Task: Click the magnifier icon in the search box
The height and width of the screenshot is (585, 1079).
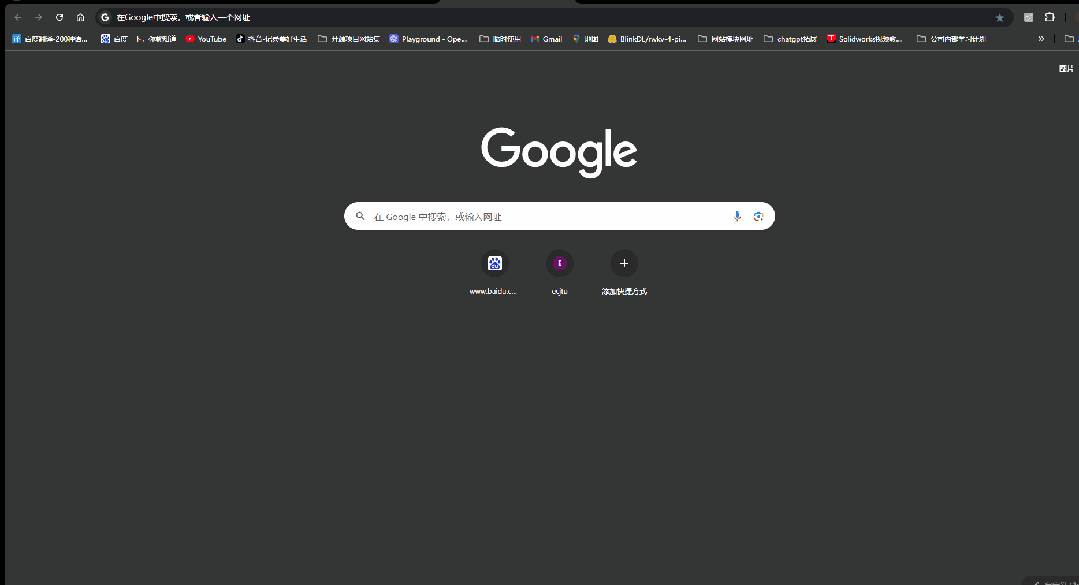Action: click(360, 216)
